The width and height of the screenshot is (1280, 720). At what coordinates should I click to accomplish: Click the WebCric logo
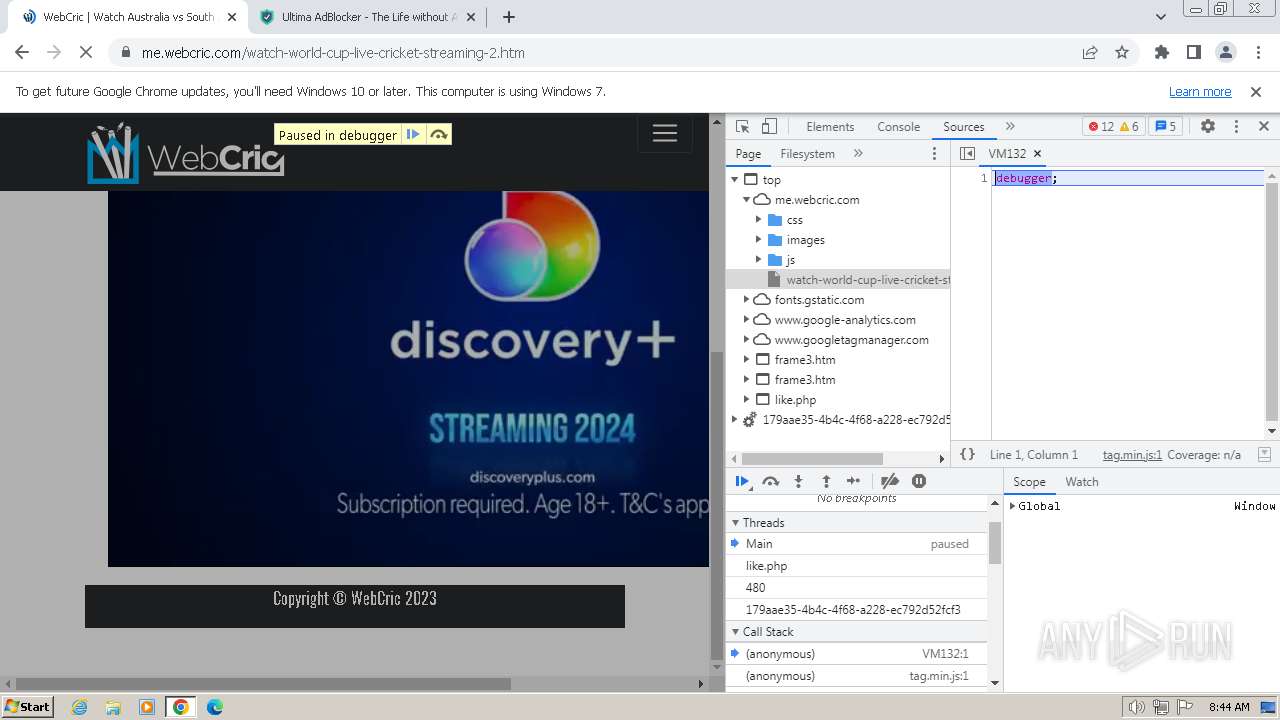(185, 153)
